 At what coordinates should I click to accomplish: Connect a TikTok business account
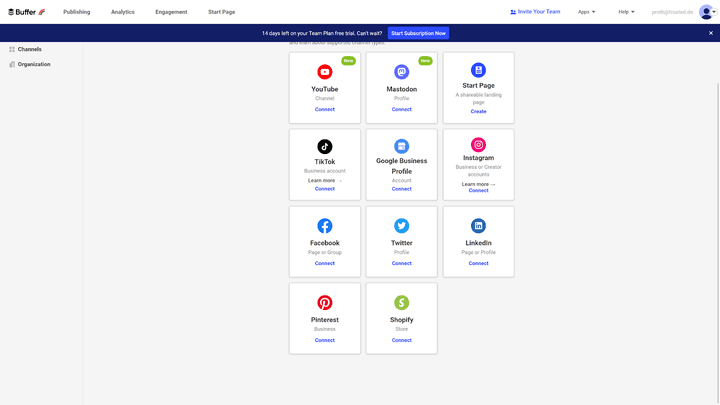point(325,189)
